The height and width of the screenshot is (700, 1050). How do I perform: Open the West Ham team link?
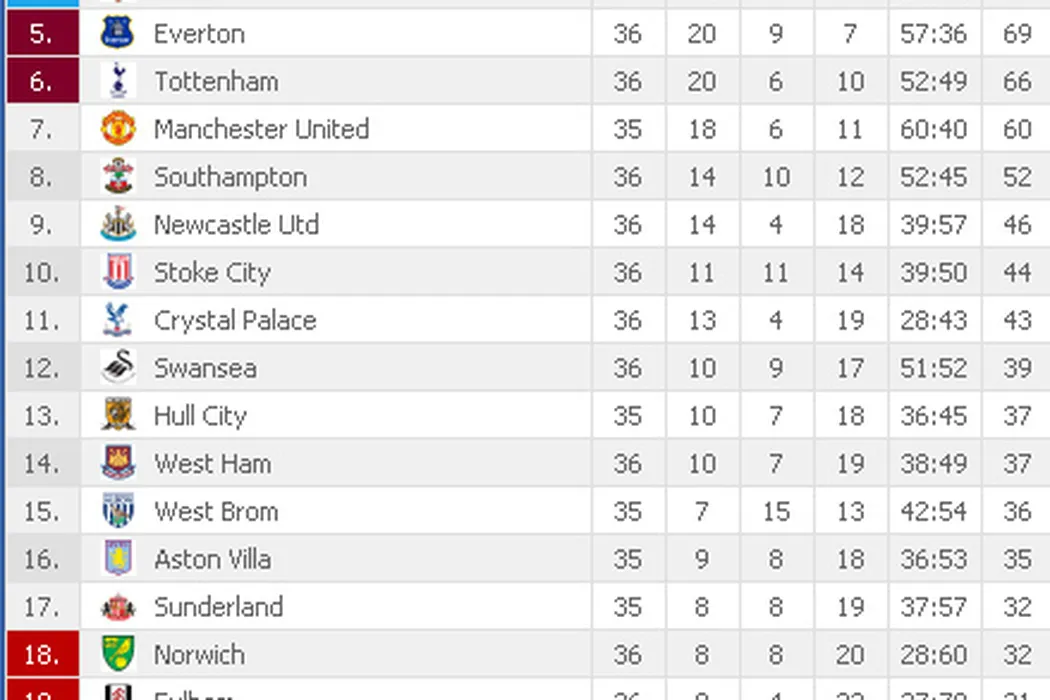click(212, 464)
